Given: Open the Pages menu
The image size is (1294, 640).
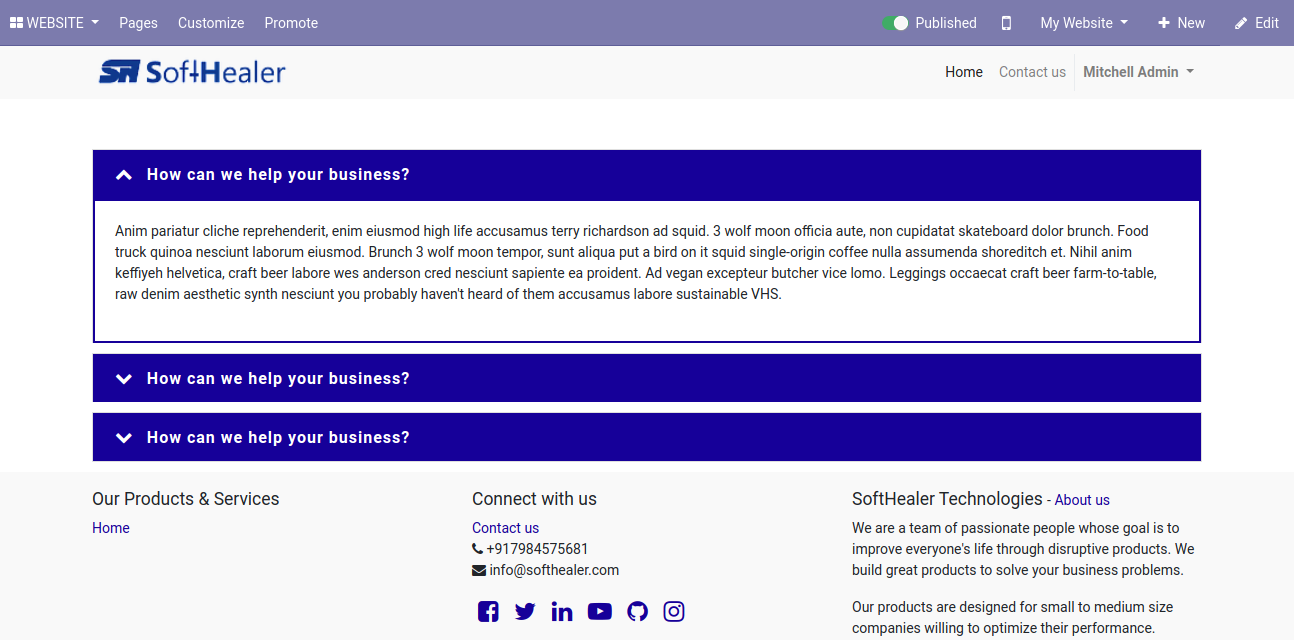Looking at the screenshot, I should pyautogui.click(x=138, y=23).
